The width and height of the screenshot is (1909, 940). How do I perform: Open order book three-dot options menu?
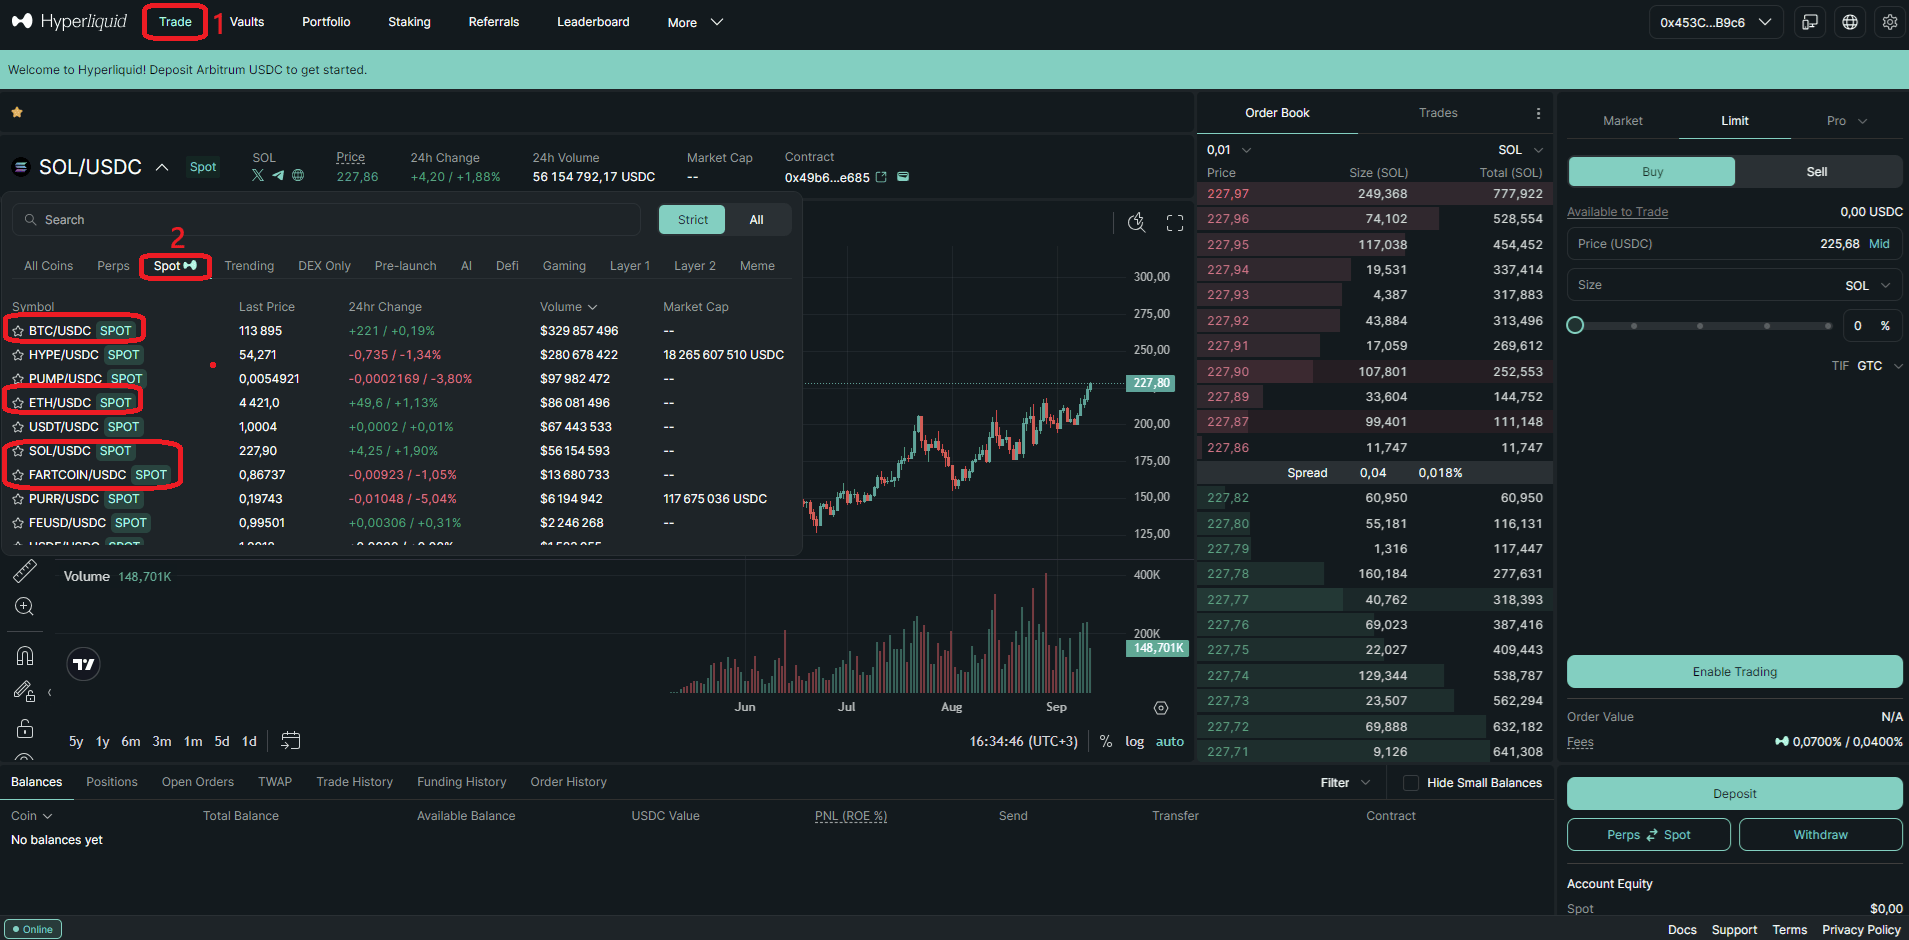(1538, 113)
